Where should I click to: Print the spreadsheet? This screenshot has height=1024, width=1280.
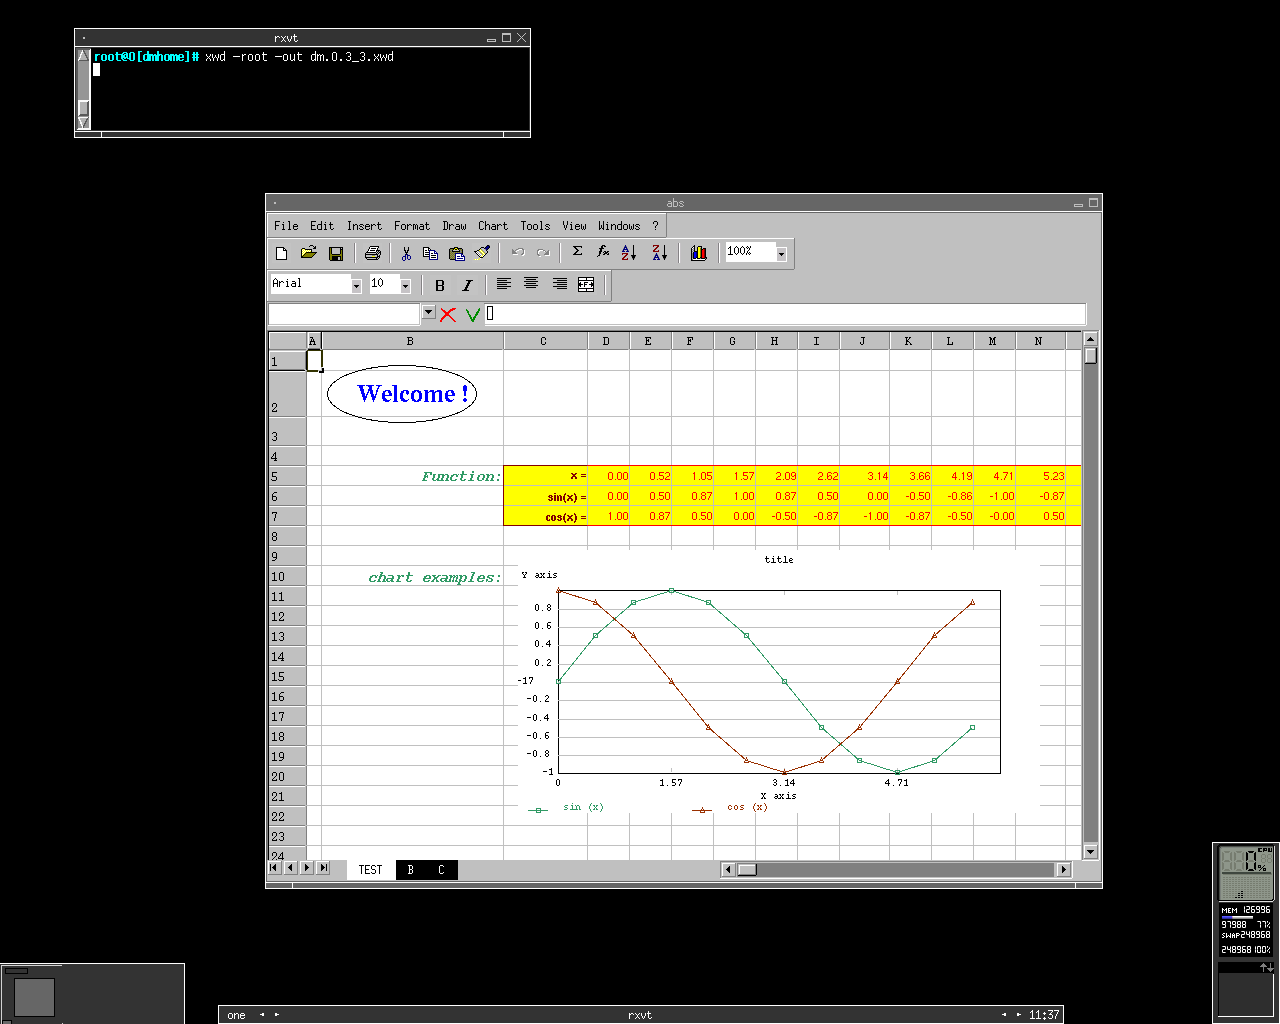[373, 253]
